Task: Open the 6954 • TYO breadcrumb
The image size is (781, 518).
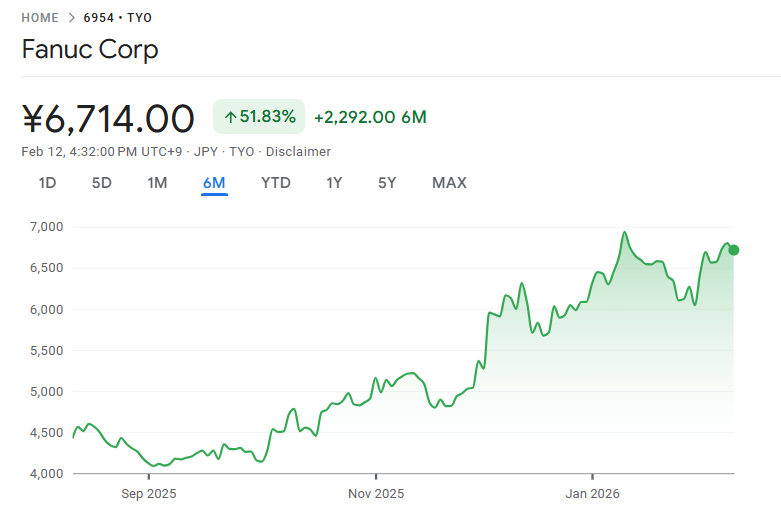Action: click(x=117, y=18)
